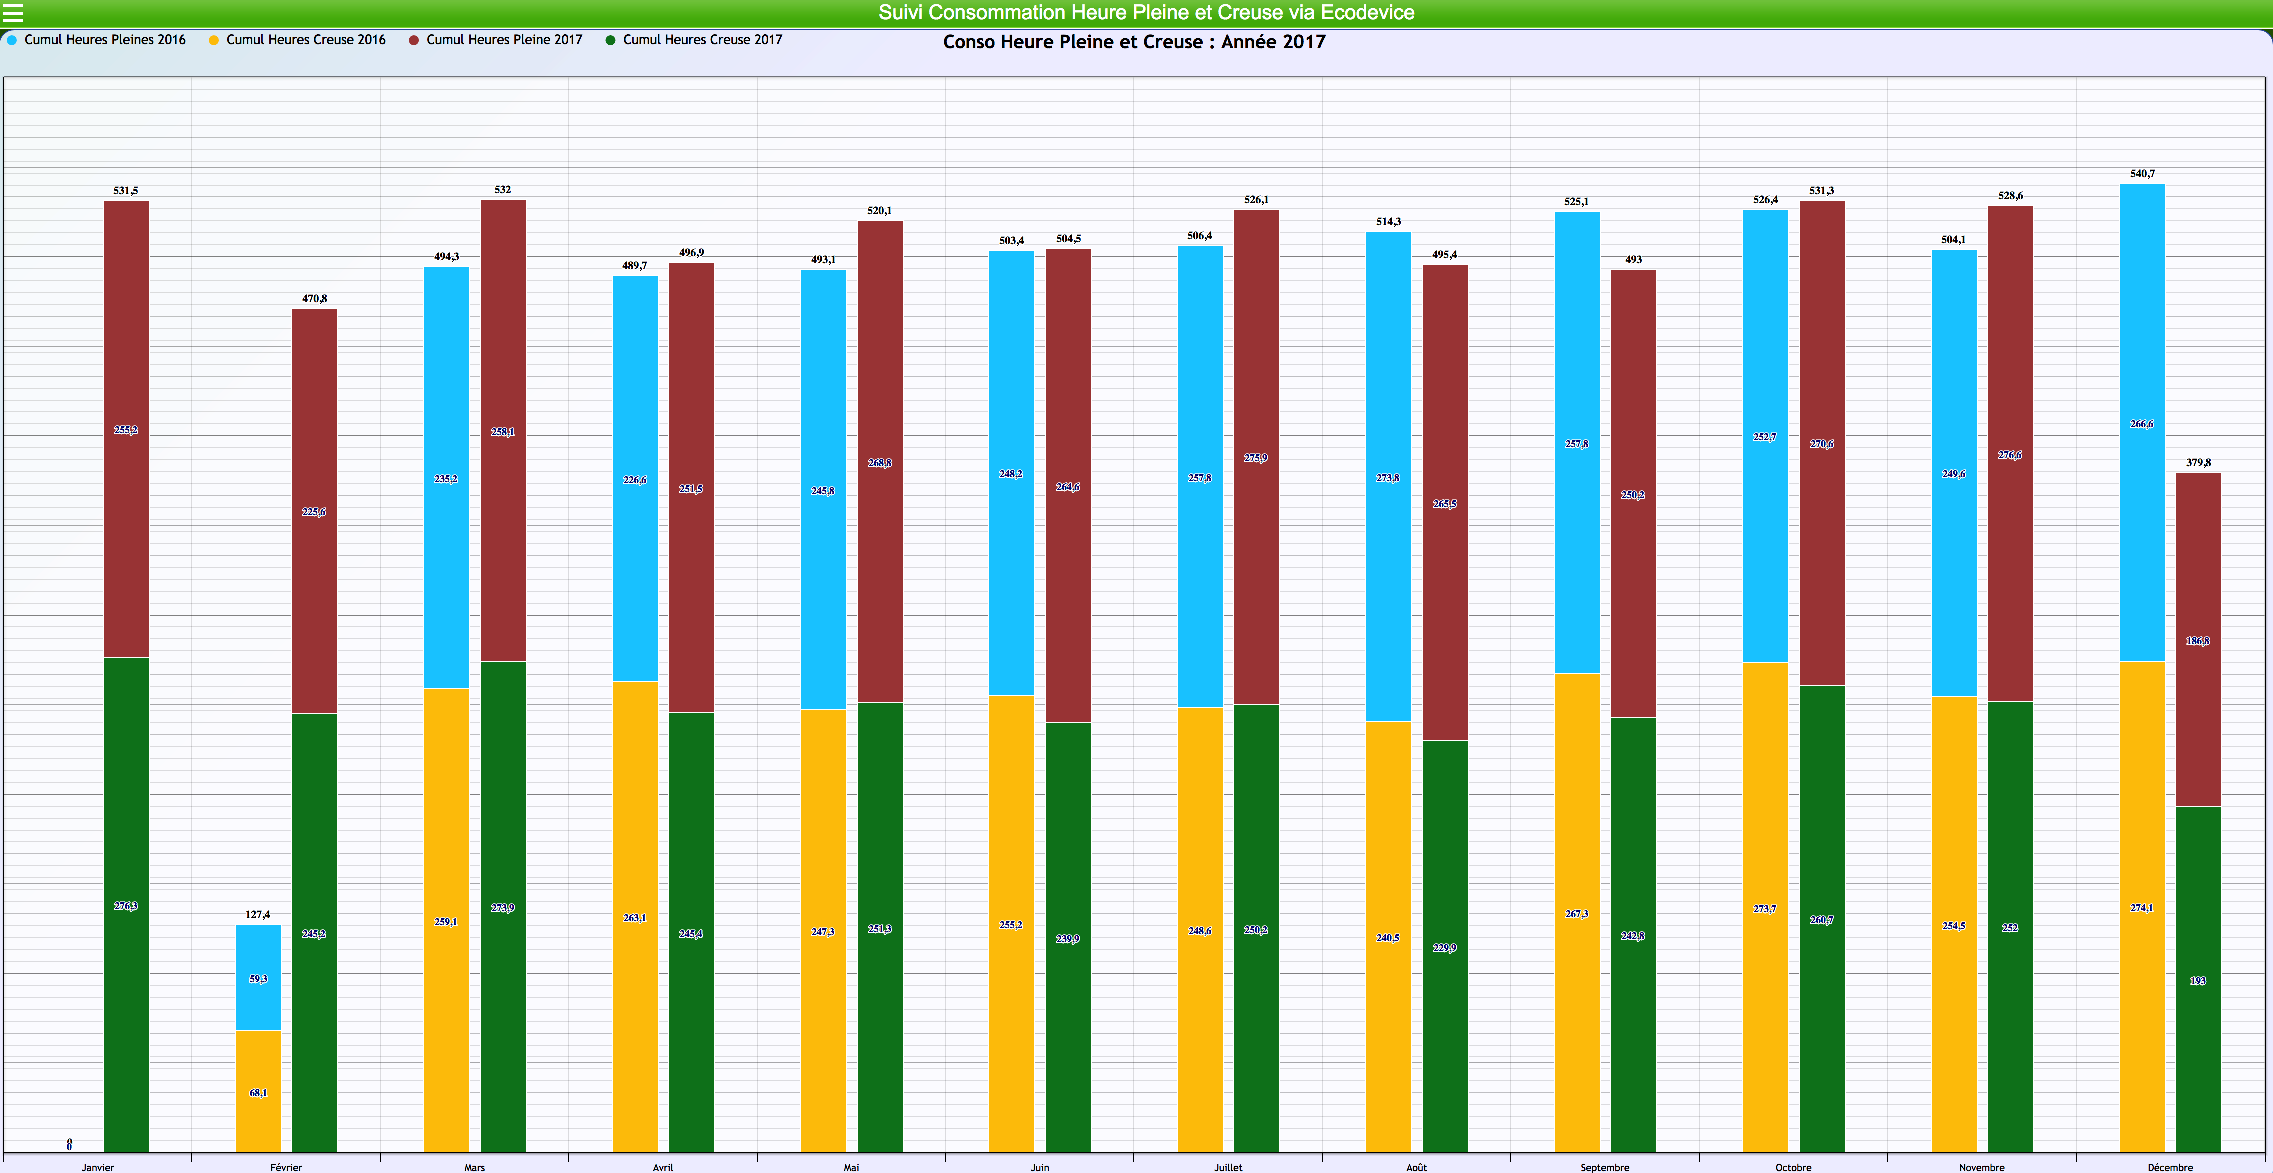This screenshot has height=1173, width=2273.
Task: Click the blue Avril segment labeled 226,6
Action: (x=635, y=479)
